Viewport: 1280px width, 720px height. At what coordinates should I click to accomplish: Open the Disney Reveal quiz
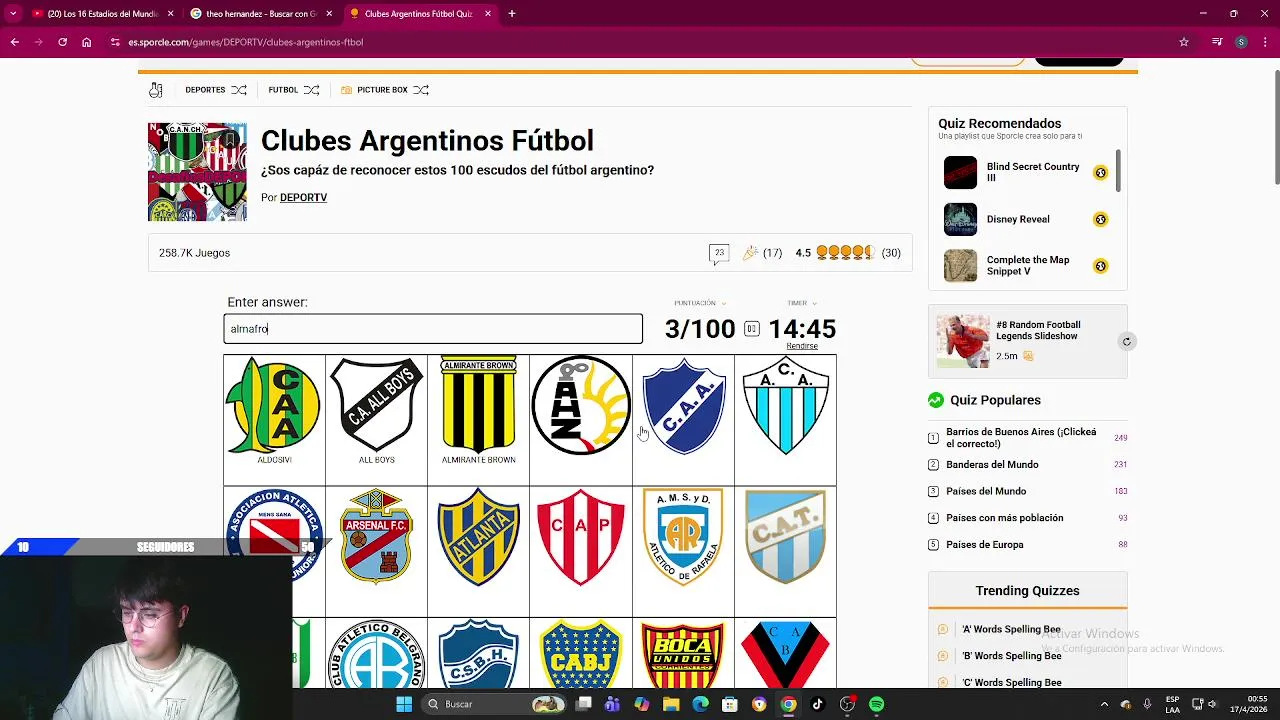coord(1018,219)
